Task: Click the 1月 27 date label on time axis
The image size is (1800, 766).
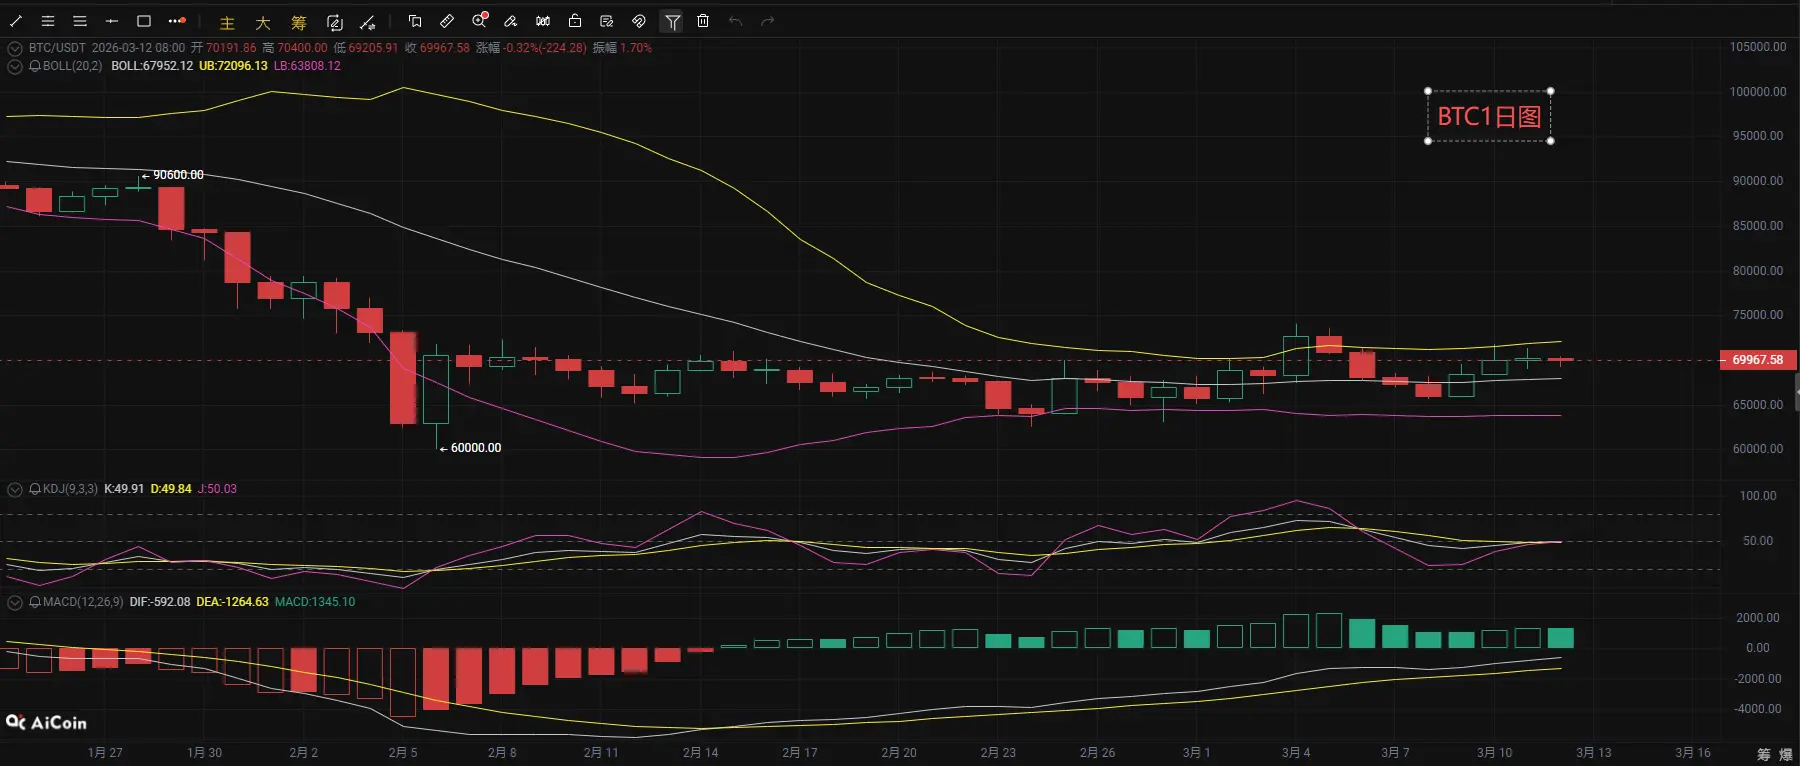Action: point(105,753)
